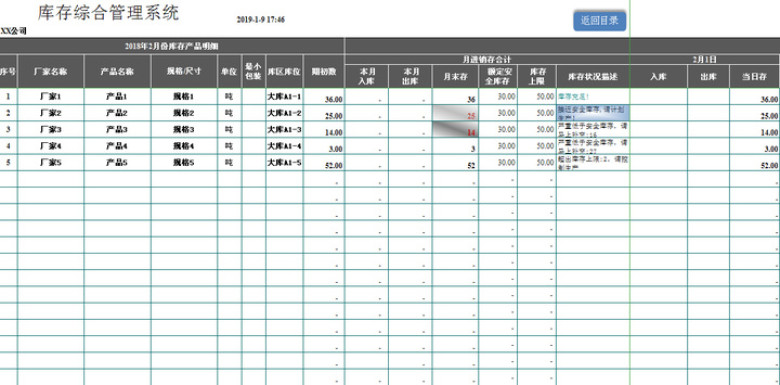Select the 最小包装 column header

click(x=254, y=71)
